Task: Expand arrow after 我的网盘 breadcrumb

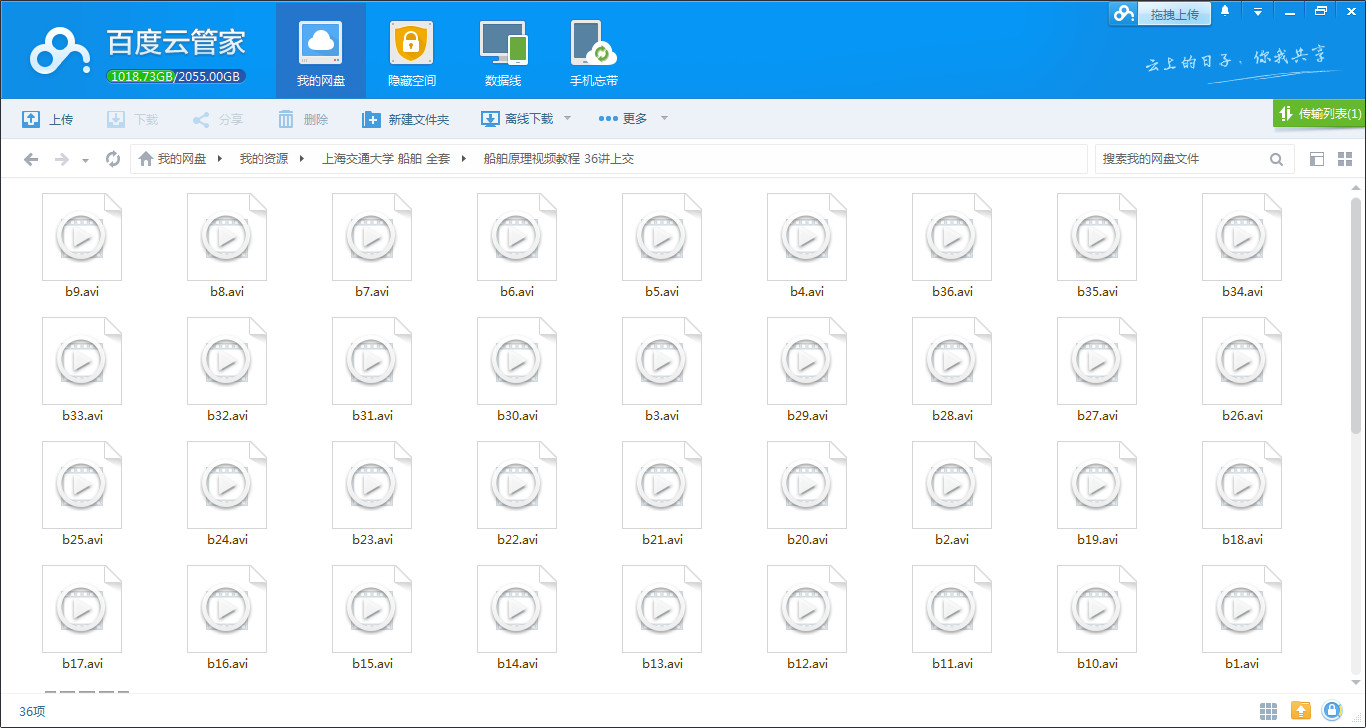Action: tap(220, 159)
